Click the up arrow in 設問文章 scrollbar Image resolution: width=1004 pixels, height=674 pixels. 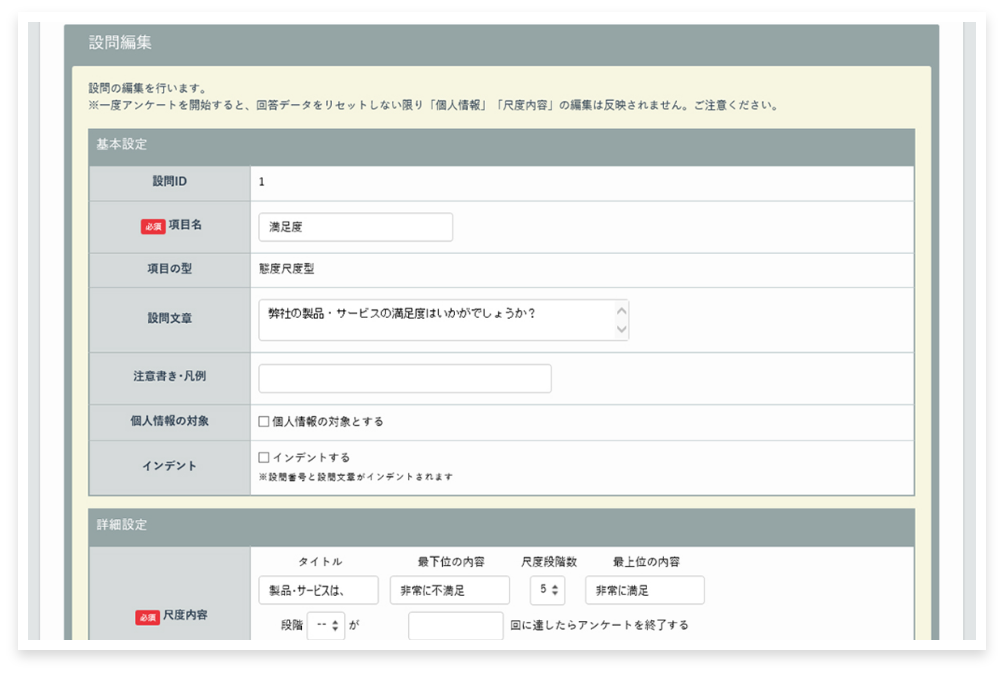(621, 309)
